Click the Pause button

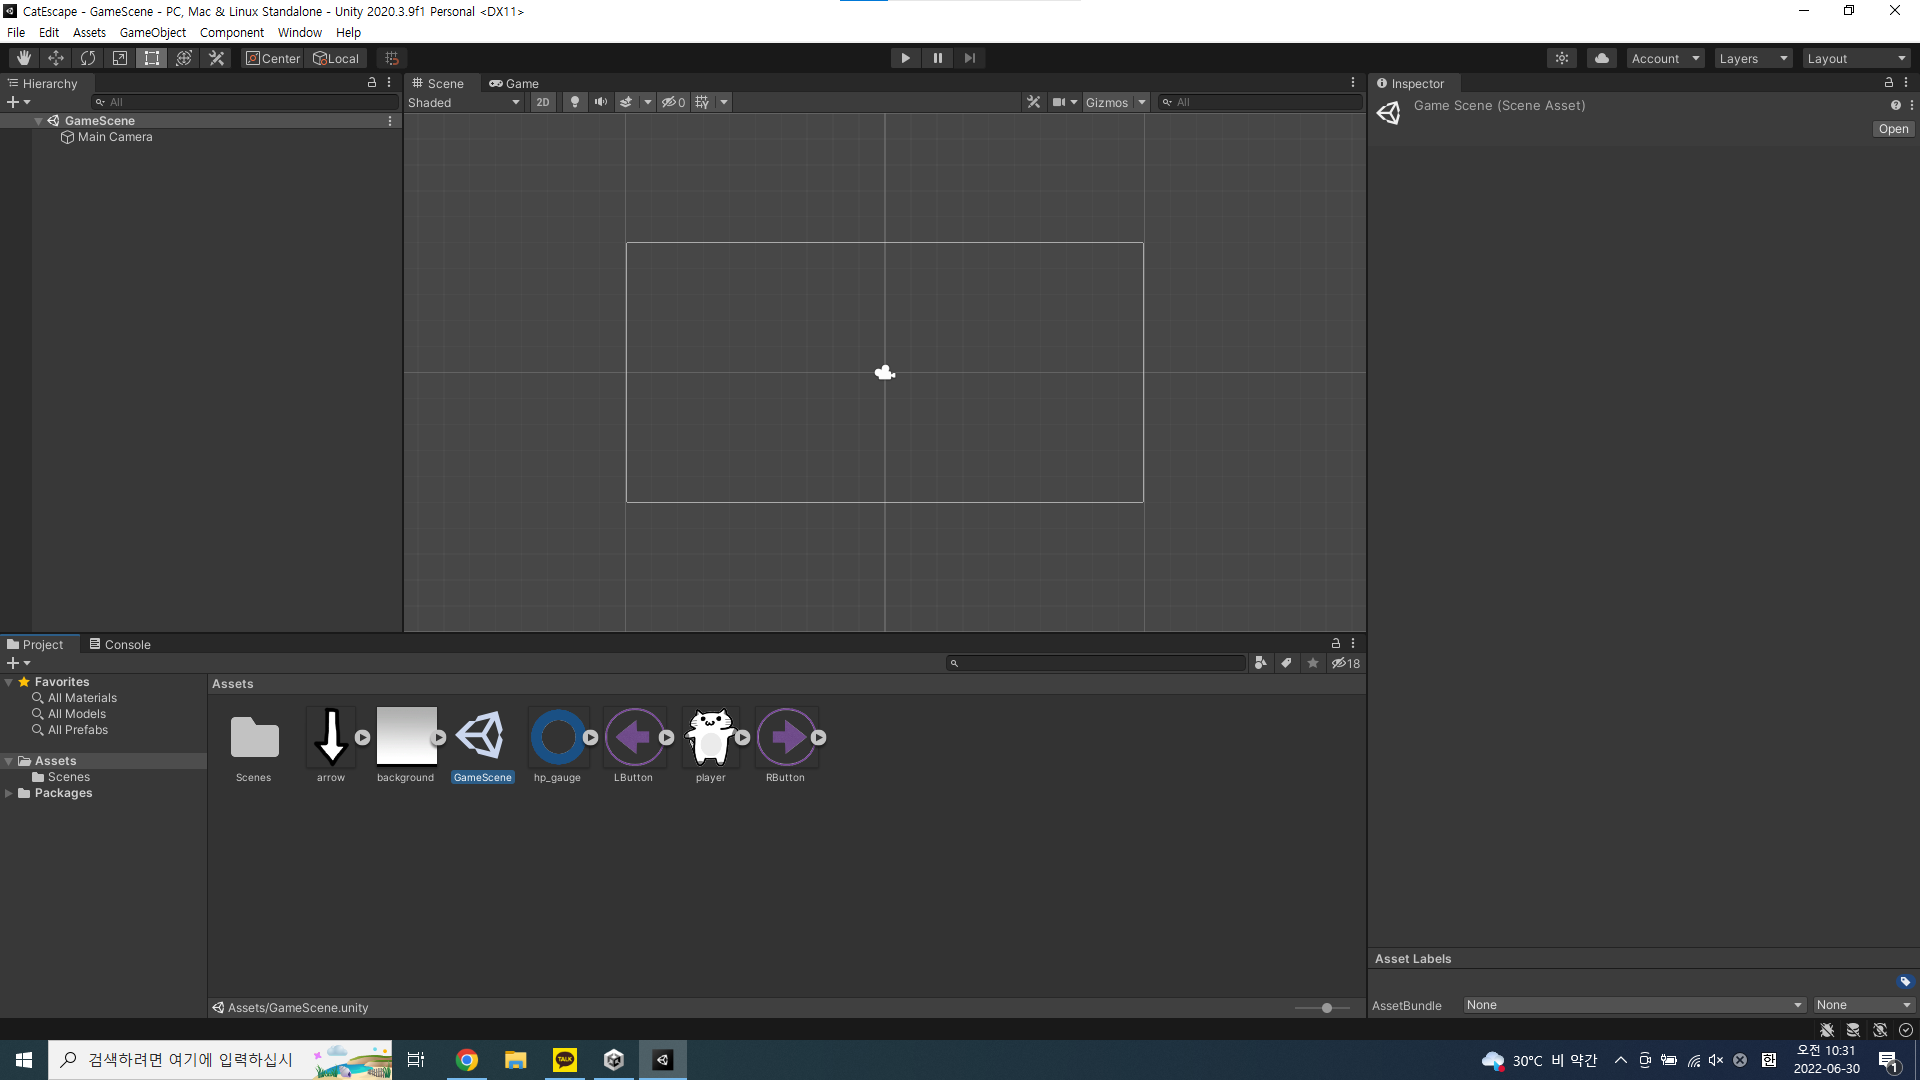point(937,58)
